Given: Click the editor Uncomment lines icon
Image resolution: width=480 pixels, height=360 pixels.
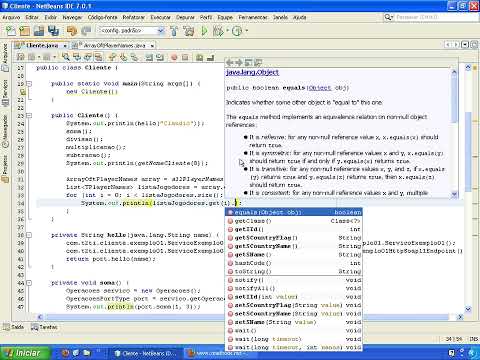Looking at the screenshot, I should 210,57.
